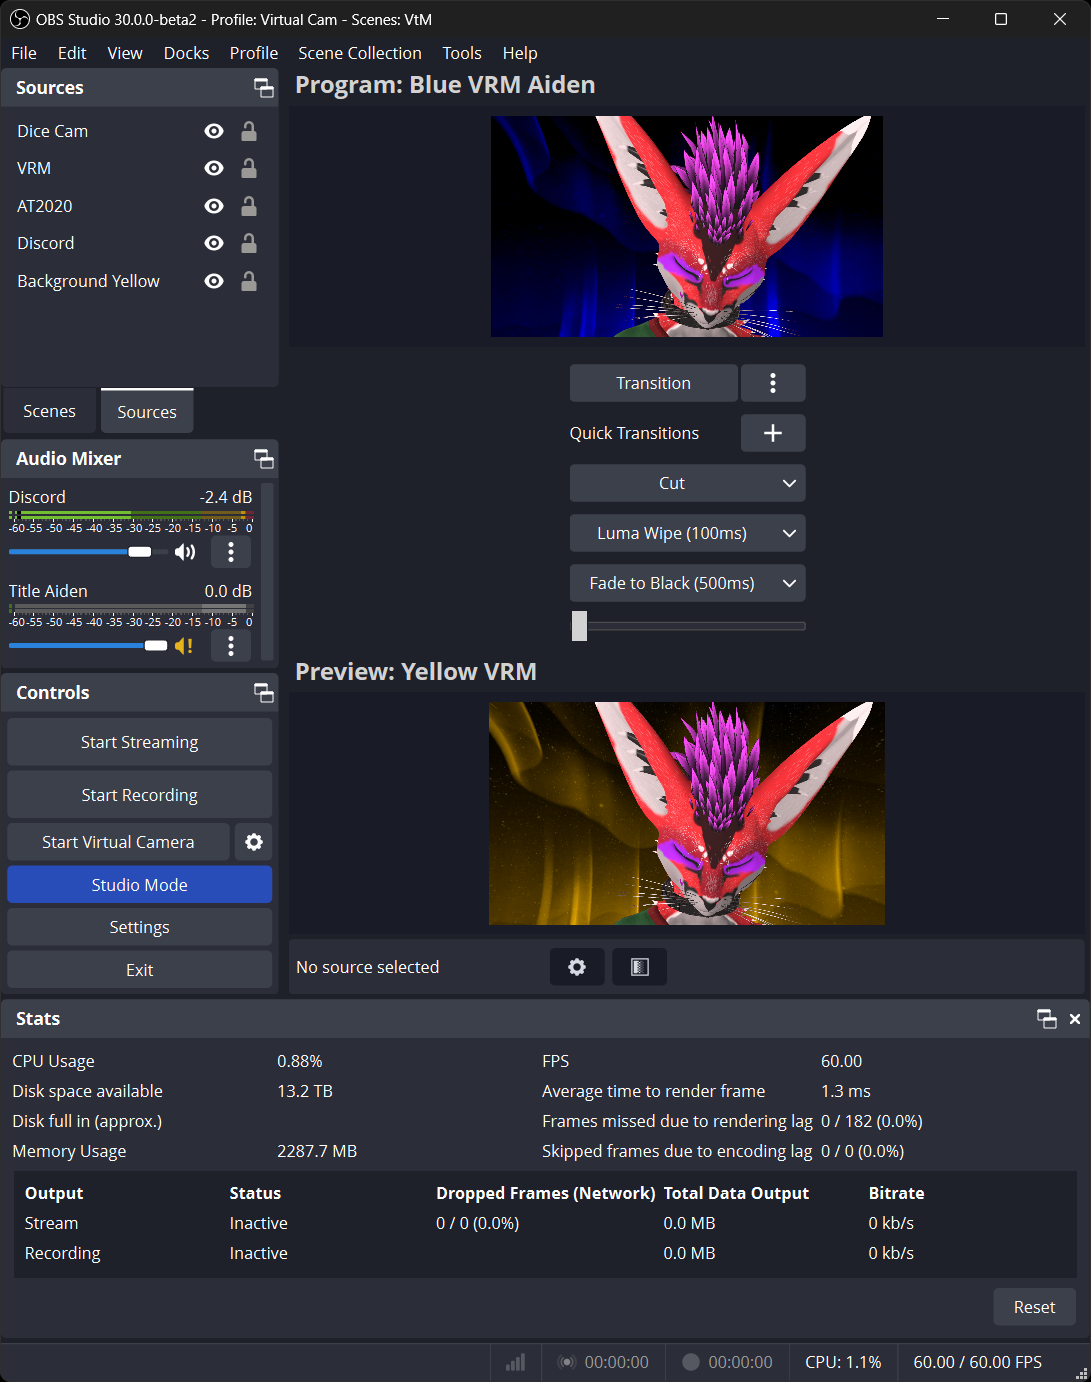Open Discord audio options three-dot menu
The width and height of the screenshot is (1091, 1382).
[231, 552]
